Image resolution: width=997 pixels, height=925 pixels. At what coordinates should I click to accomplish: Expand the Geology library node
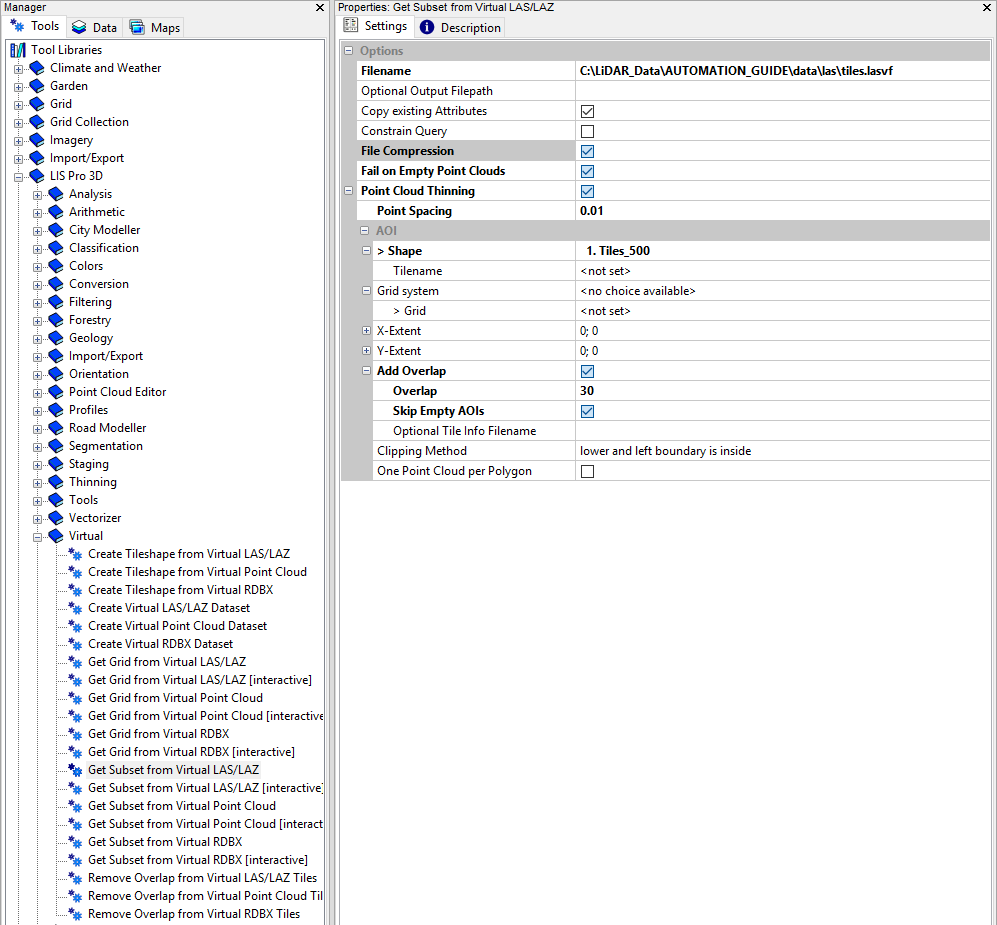(38, 339)
